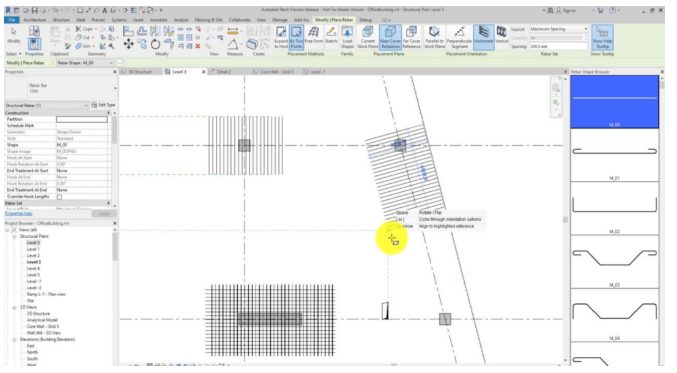Switch to 3D Structure view tab
Image resolution: width=677 pixels, height=373 pixels.
(140, 72)
